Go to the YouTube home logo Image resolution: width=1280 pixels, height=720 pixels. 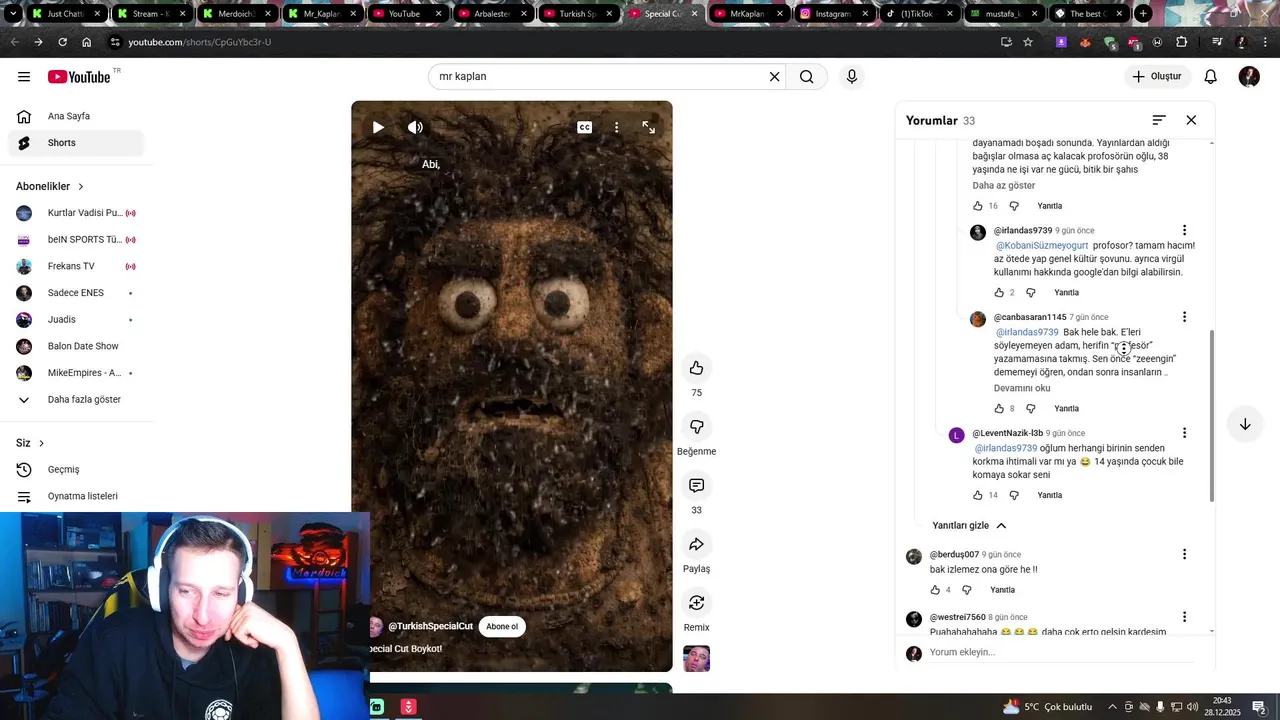click(80, 77)
